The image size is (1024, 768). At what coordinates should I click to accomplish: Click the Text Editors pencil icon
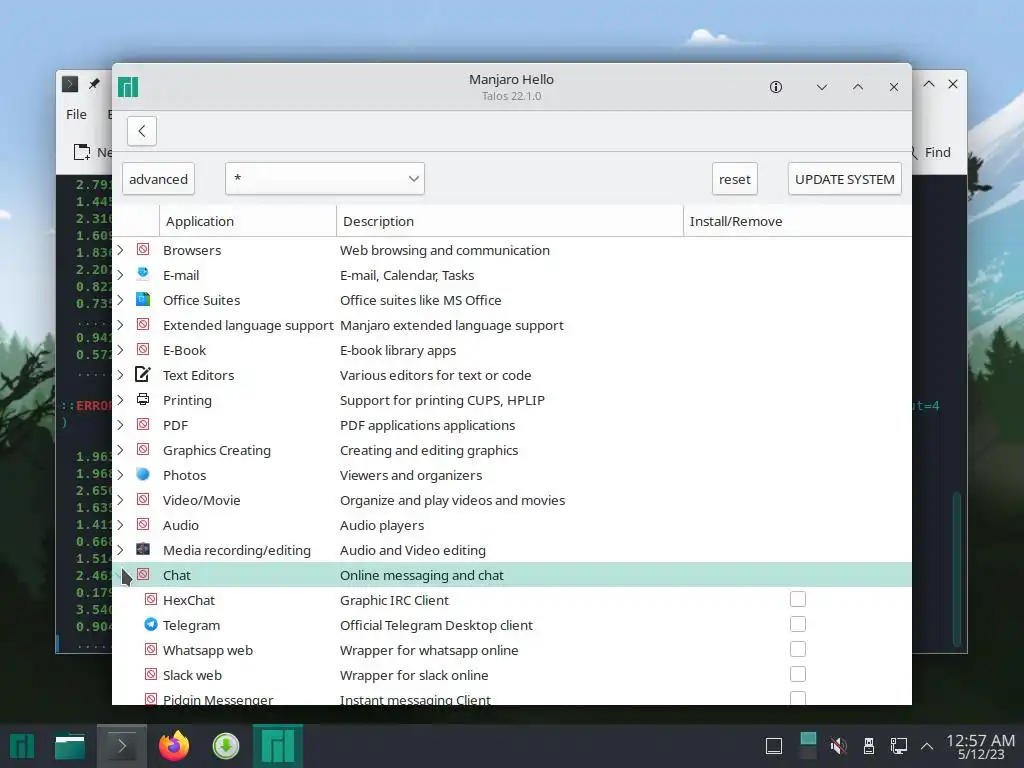tap(143, 374)
